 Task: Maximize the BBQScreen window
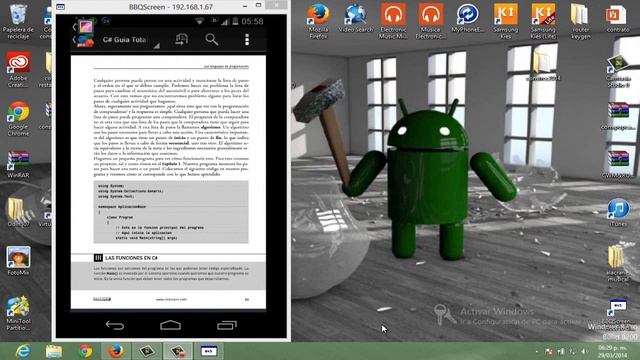pyautogui.click(x=258, y=6)
